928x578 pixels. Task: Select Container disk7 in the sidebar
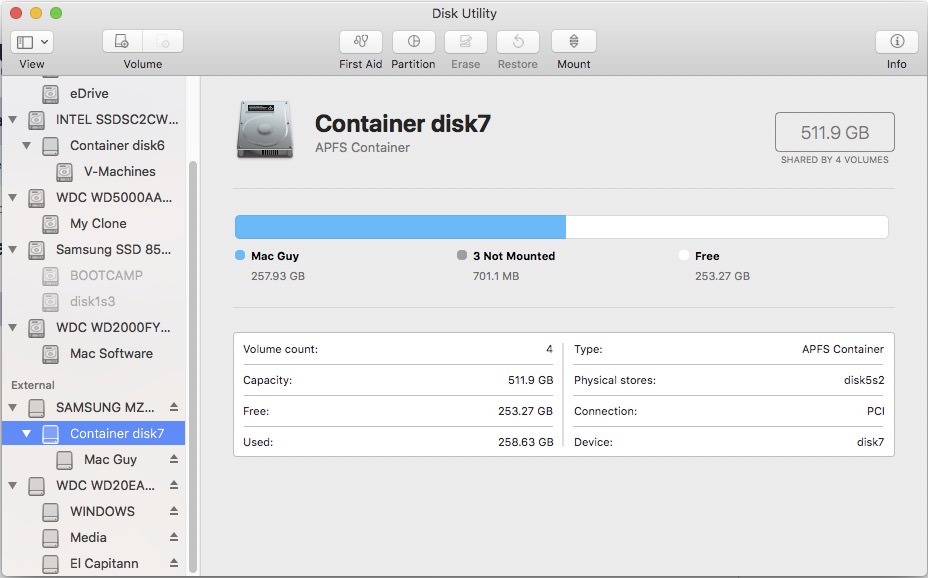click(x=94, y=434)
